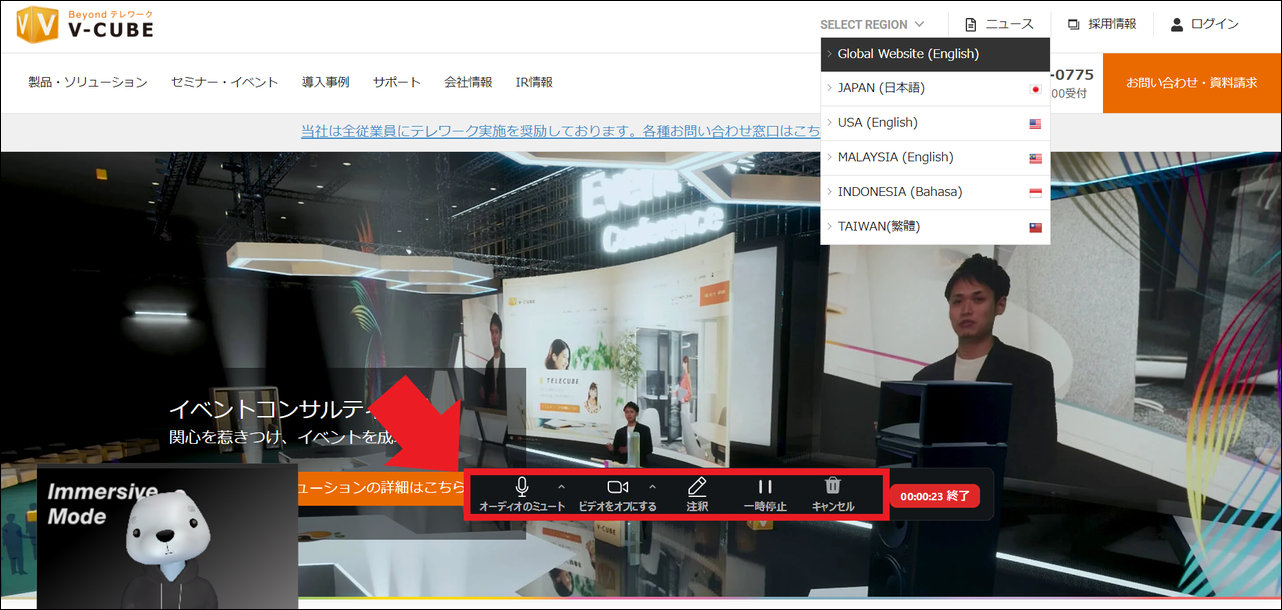Open 製品・ソリューション menu
The image size is (1282, 610).
coord(88,82)
